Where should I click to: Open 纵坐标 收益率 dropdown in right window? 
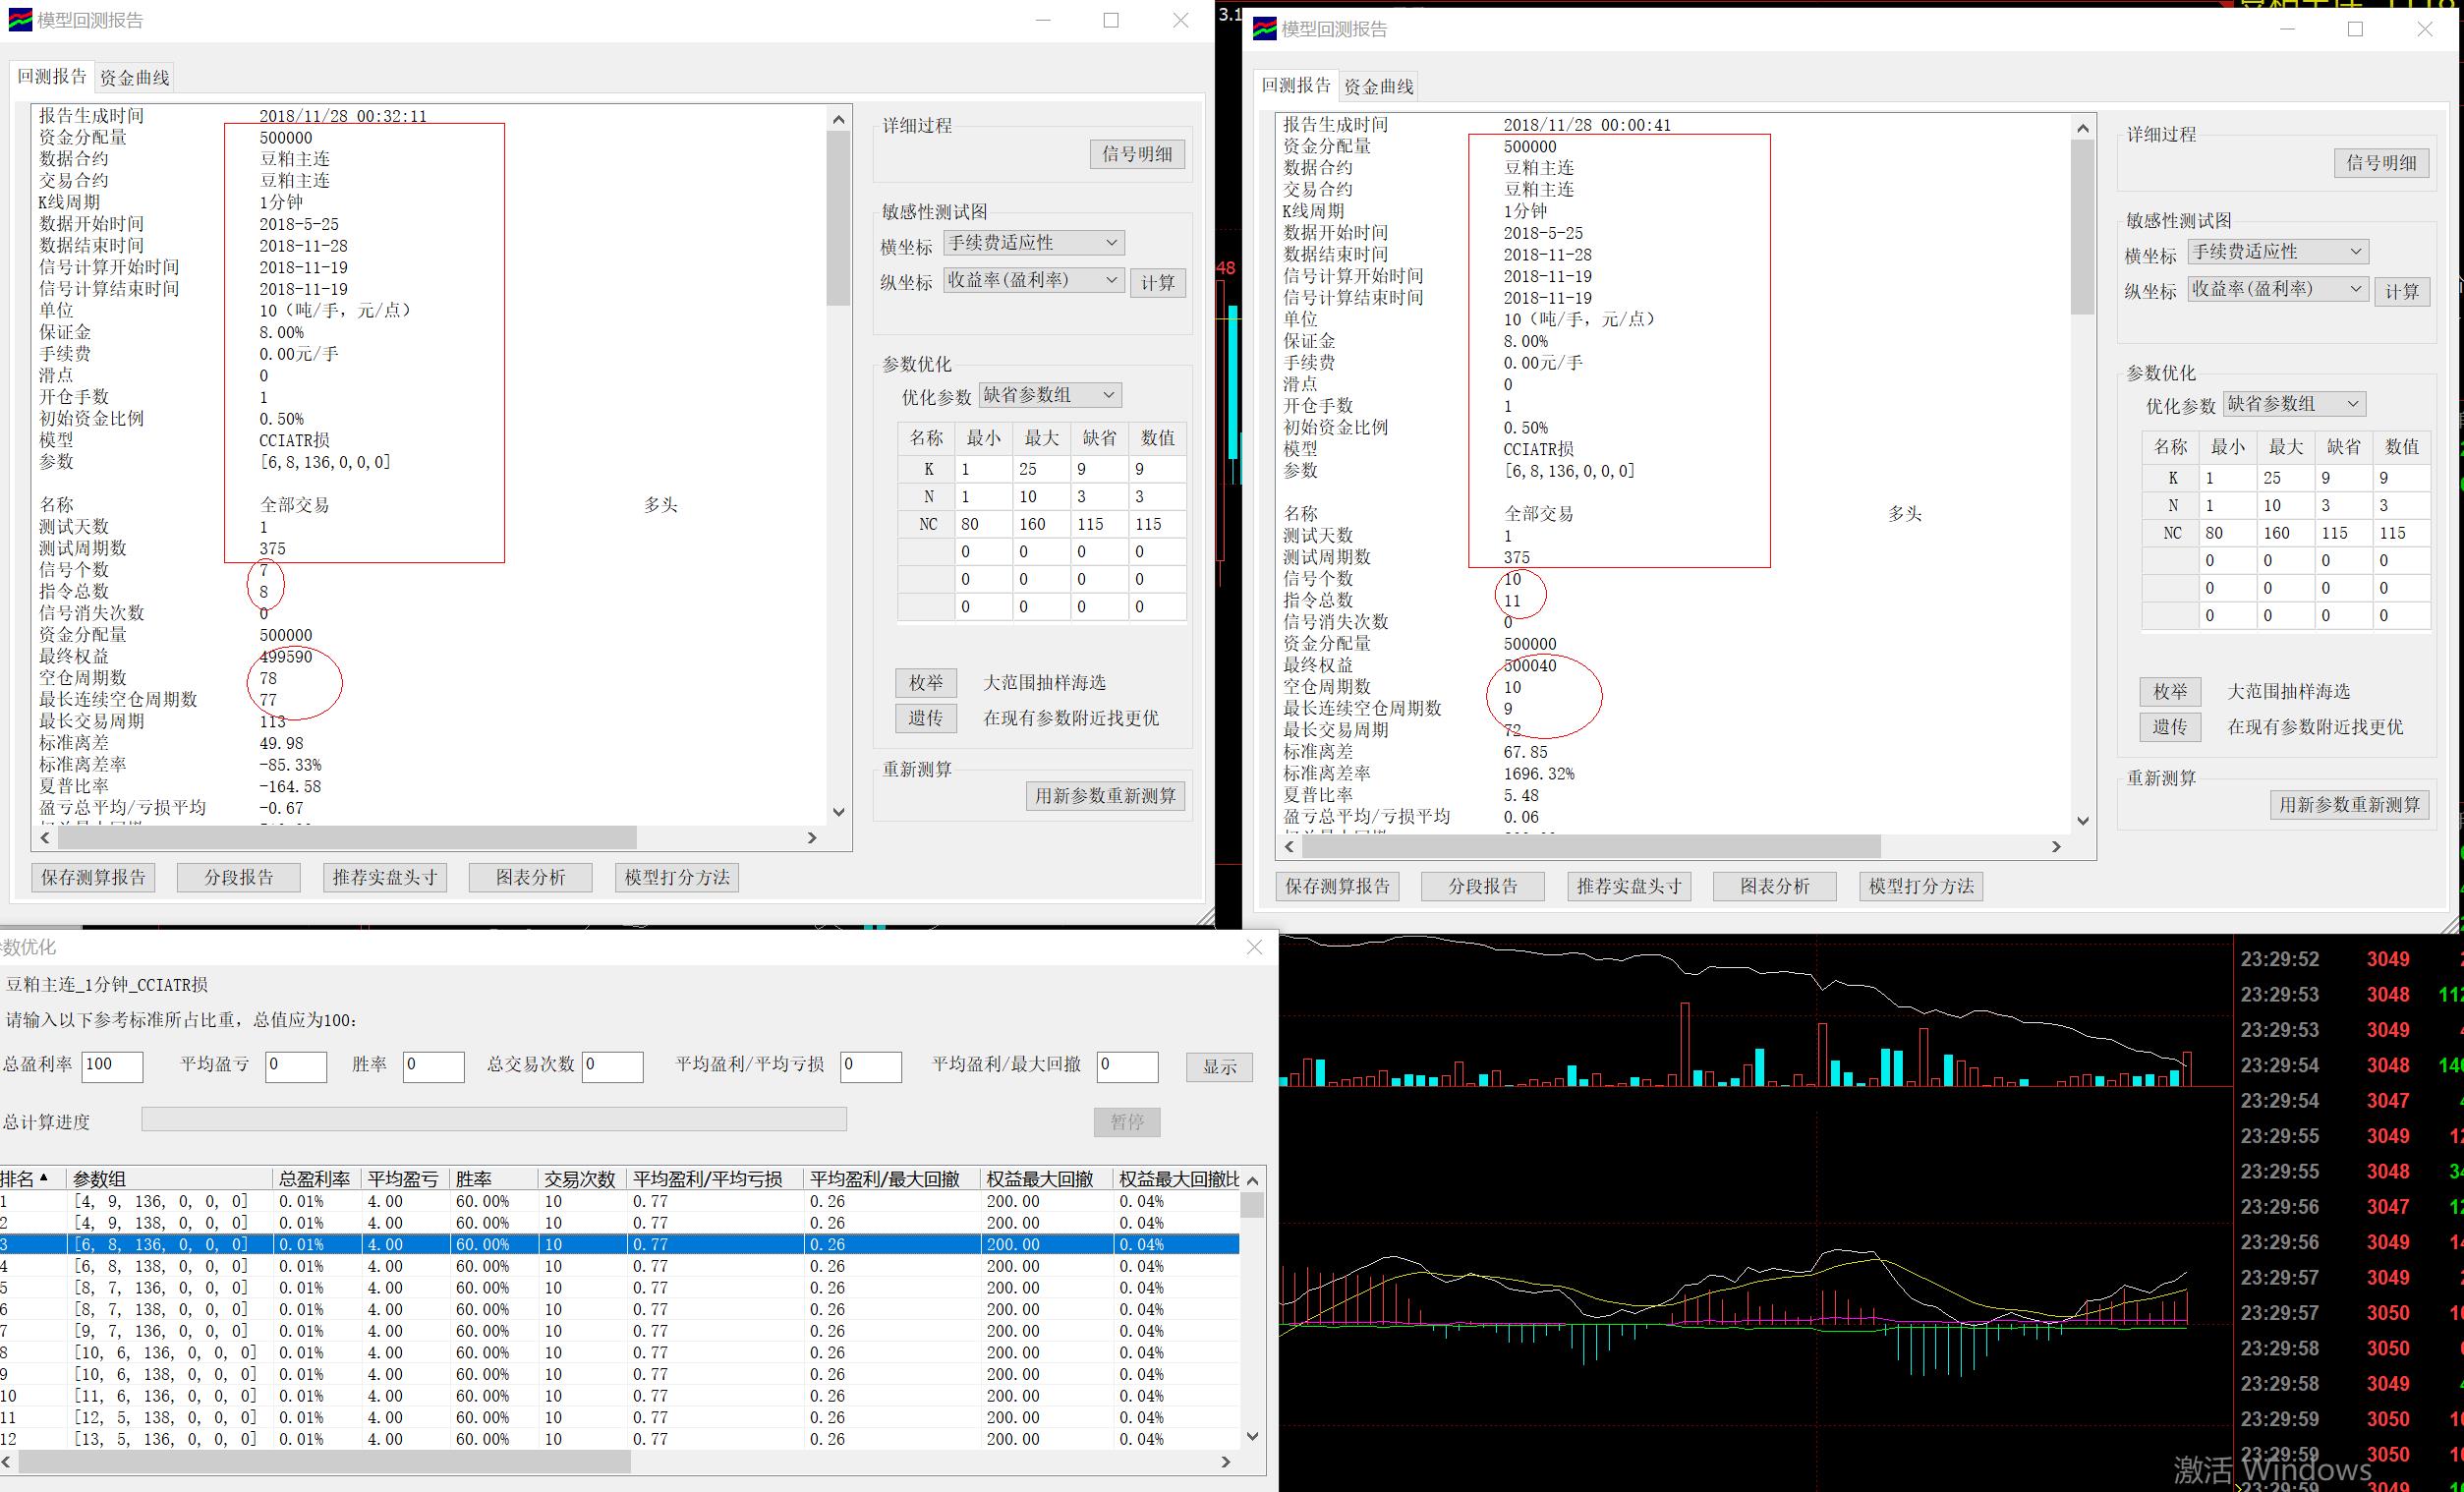coord(2277,289)
